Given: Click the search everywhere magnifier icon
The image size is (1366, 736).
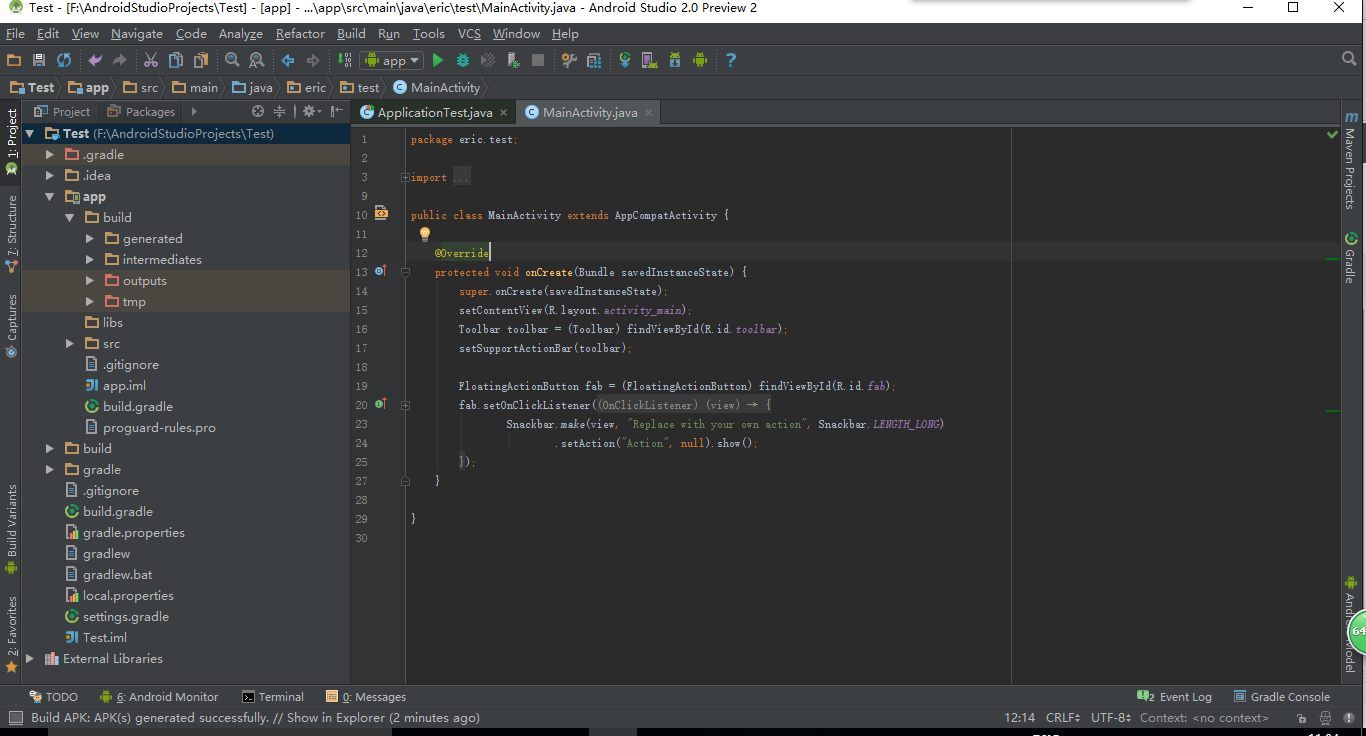Looking at the screenshot, I should tap(1348, 60).
